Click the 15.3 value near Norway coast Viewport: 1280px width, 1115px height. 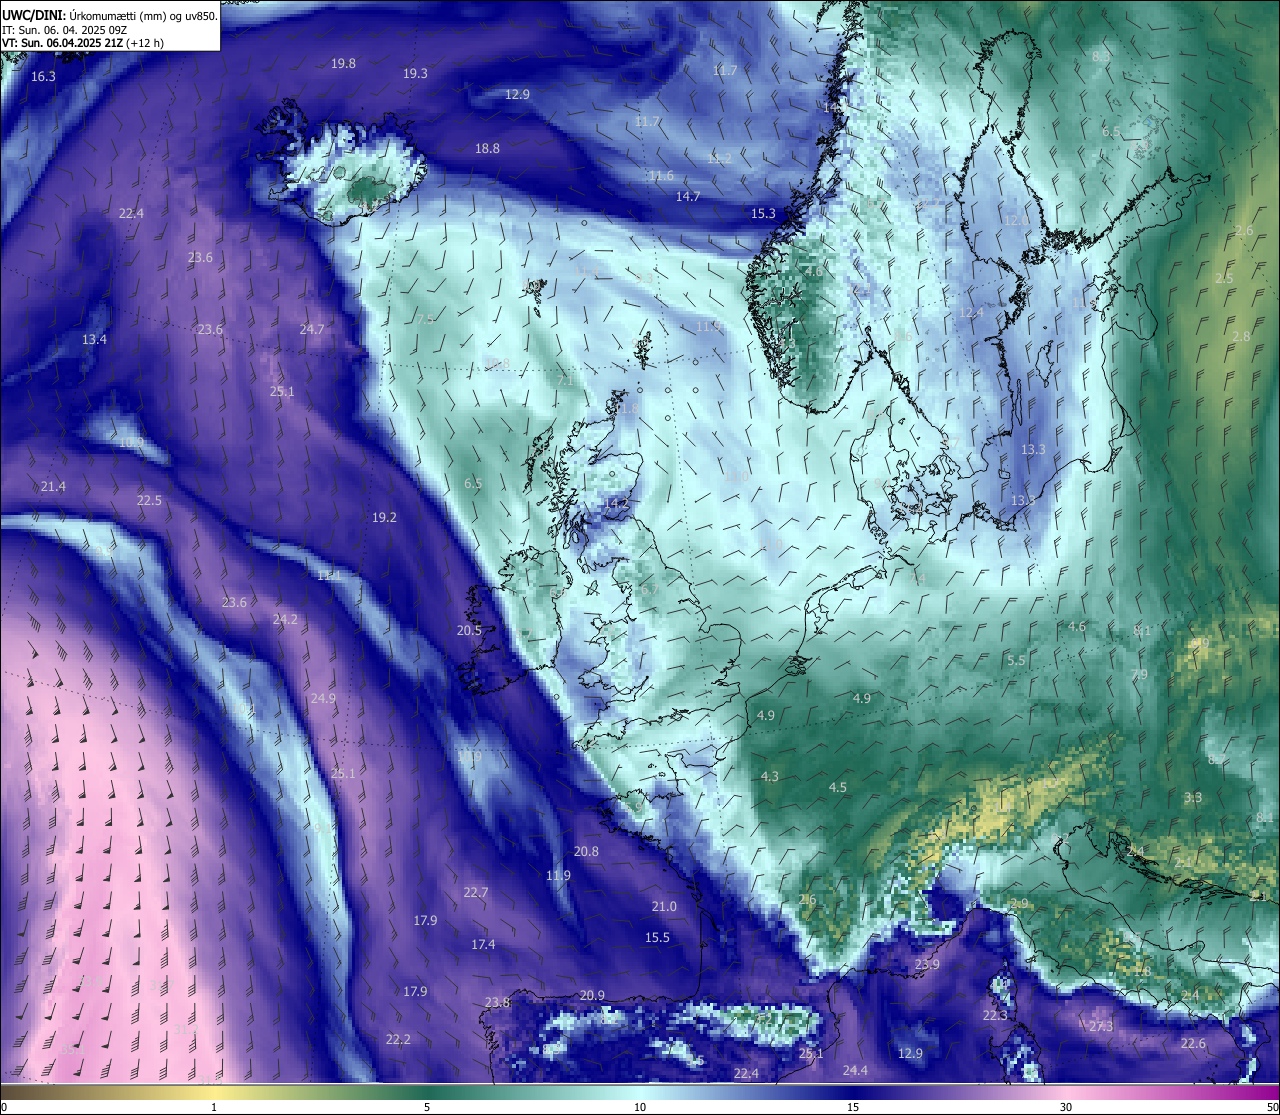click(763, 214)
